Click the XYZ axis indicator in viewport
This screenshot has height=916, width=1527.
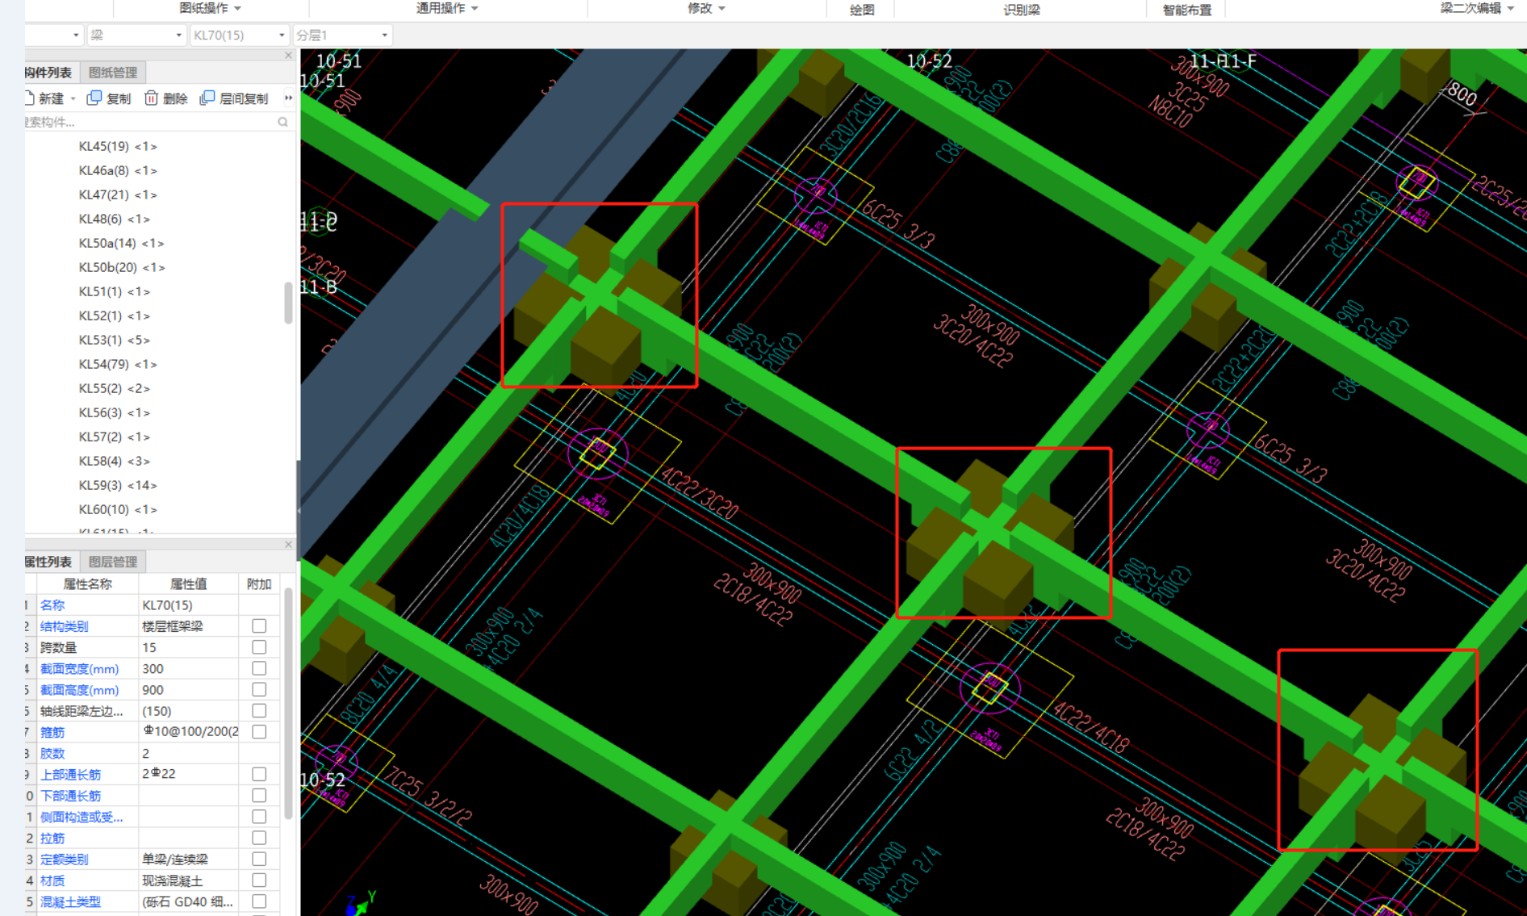click(360, 903)
